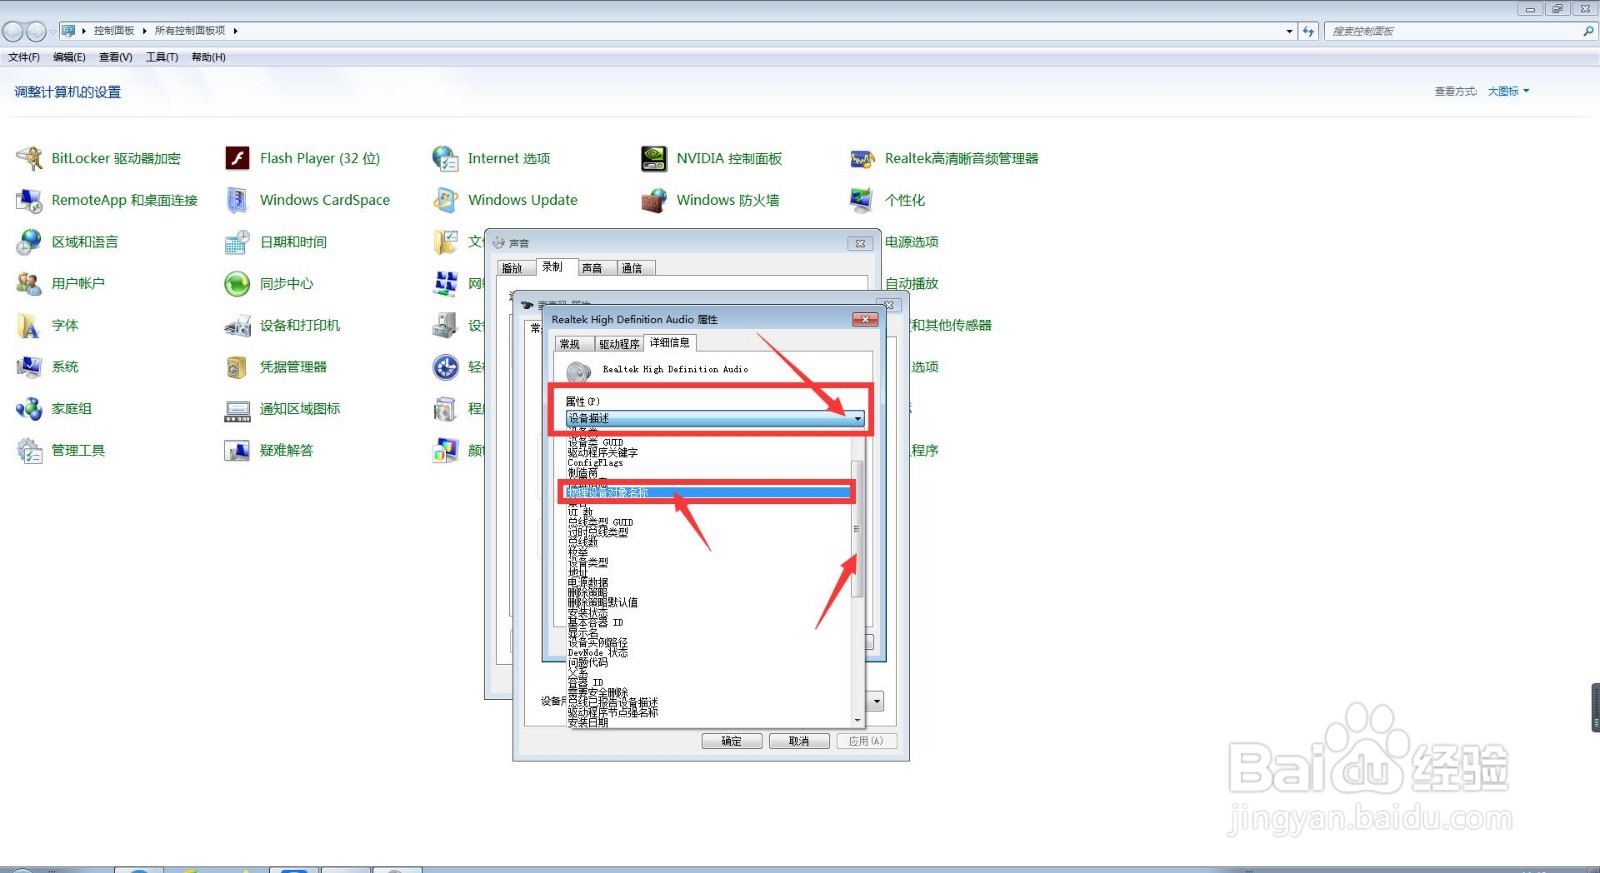The width and height of the screenshot is (1600, 873).
Task: Open the 查看(V) menu
Action: (116, 57)
